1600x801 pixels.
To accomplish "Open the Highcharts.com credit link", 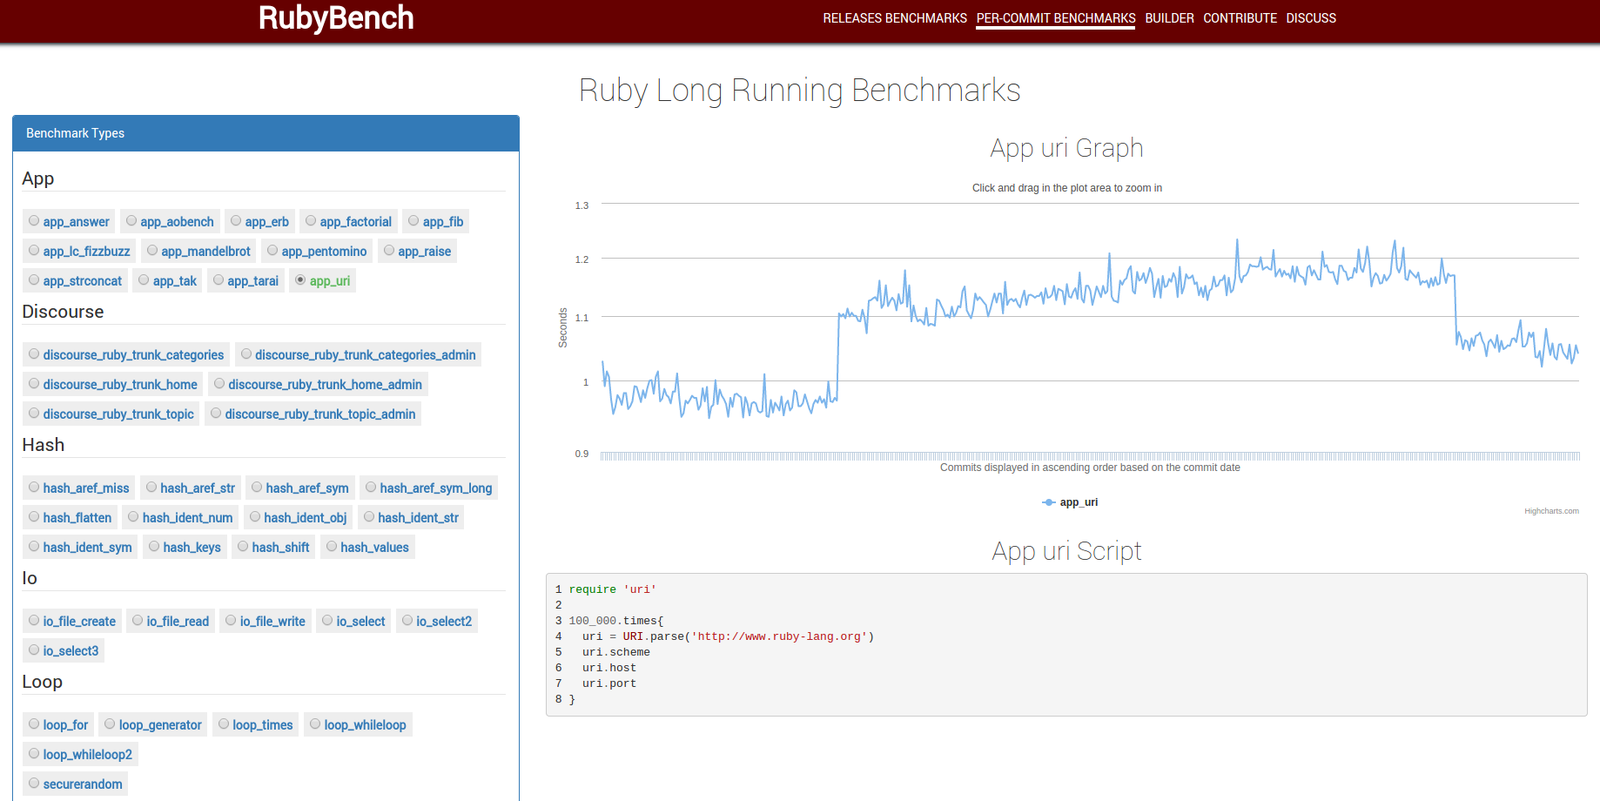I will pos(1551,511).
